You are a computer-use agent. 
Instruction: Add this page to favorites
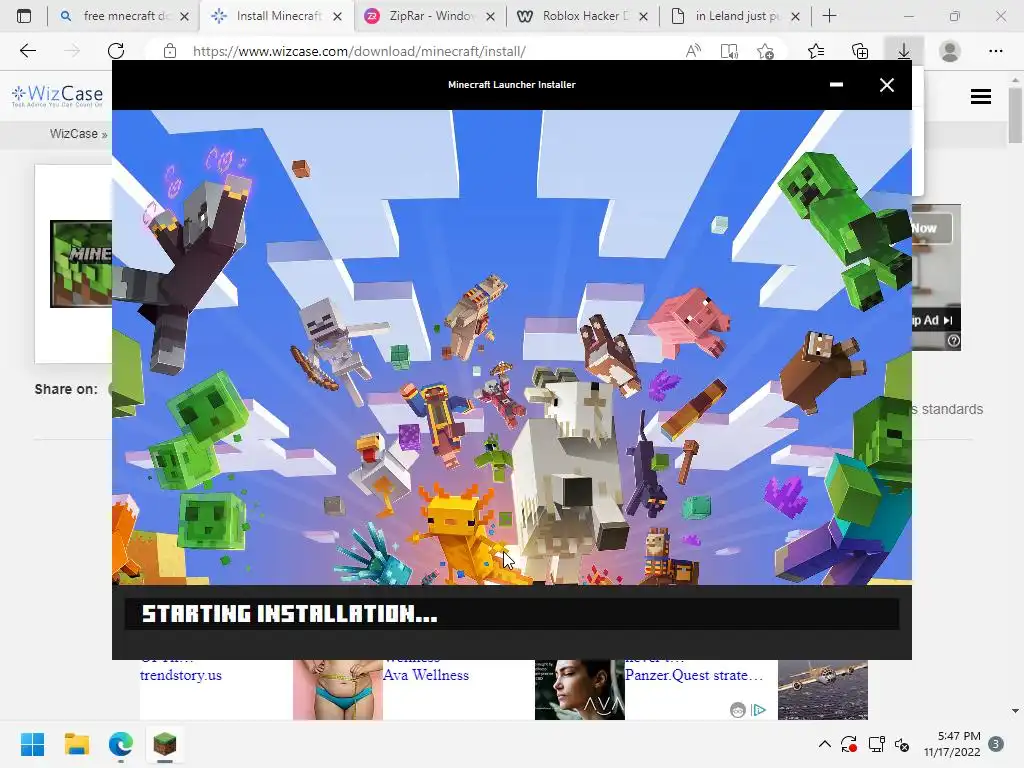coord(765,51)
